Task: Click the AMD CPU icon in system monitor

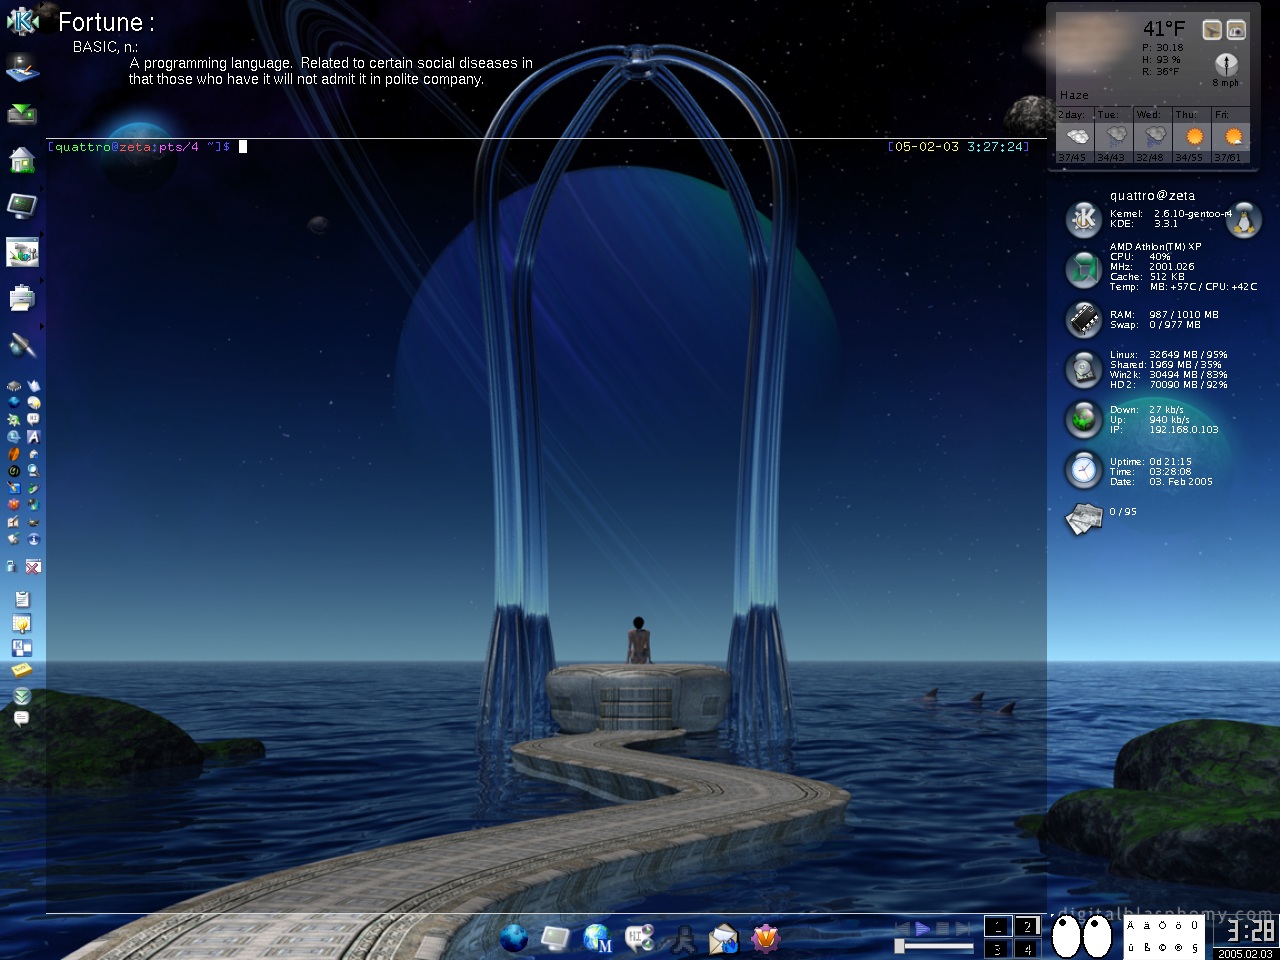Action: [1083, 268]
